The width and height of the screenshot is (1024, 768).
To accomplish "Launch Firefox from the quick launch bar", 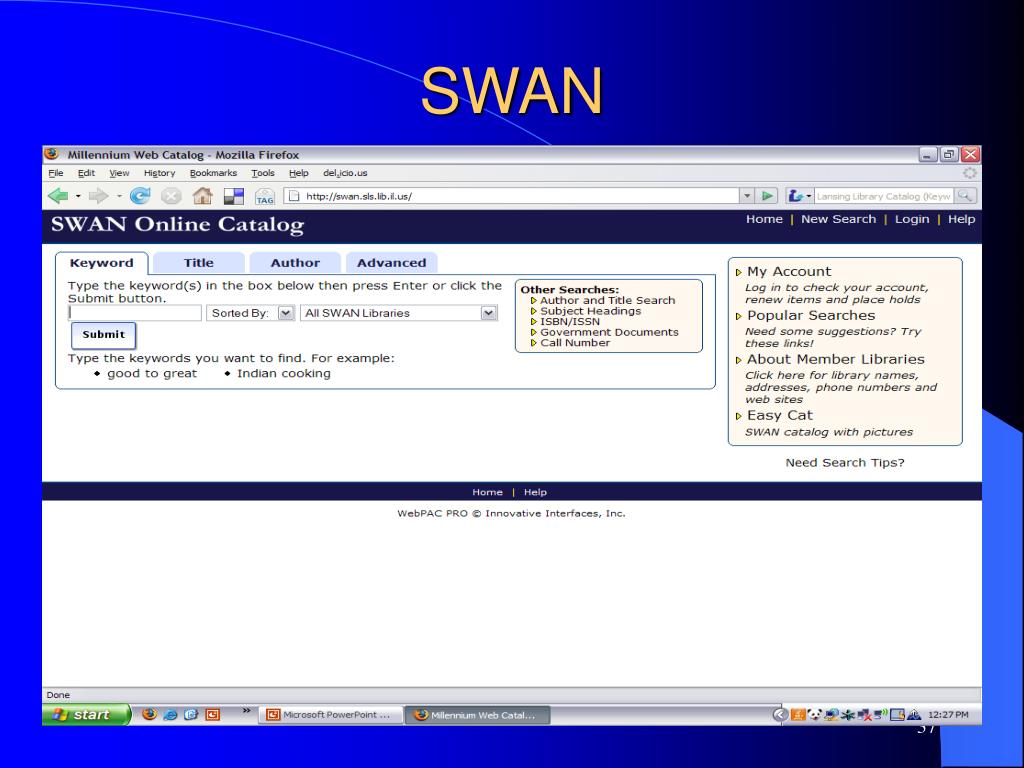I will 150,714.
